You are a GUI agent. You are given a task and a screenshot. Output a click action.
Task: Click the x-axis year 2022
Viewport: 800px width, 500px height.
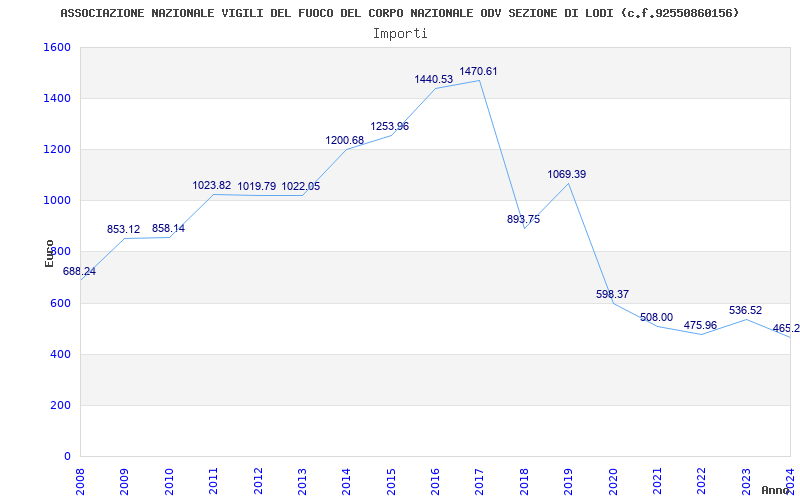tap(702, 481)
